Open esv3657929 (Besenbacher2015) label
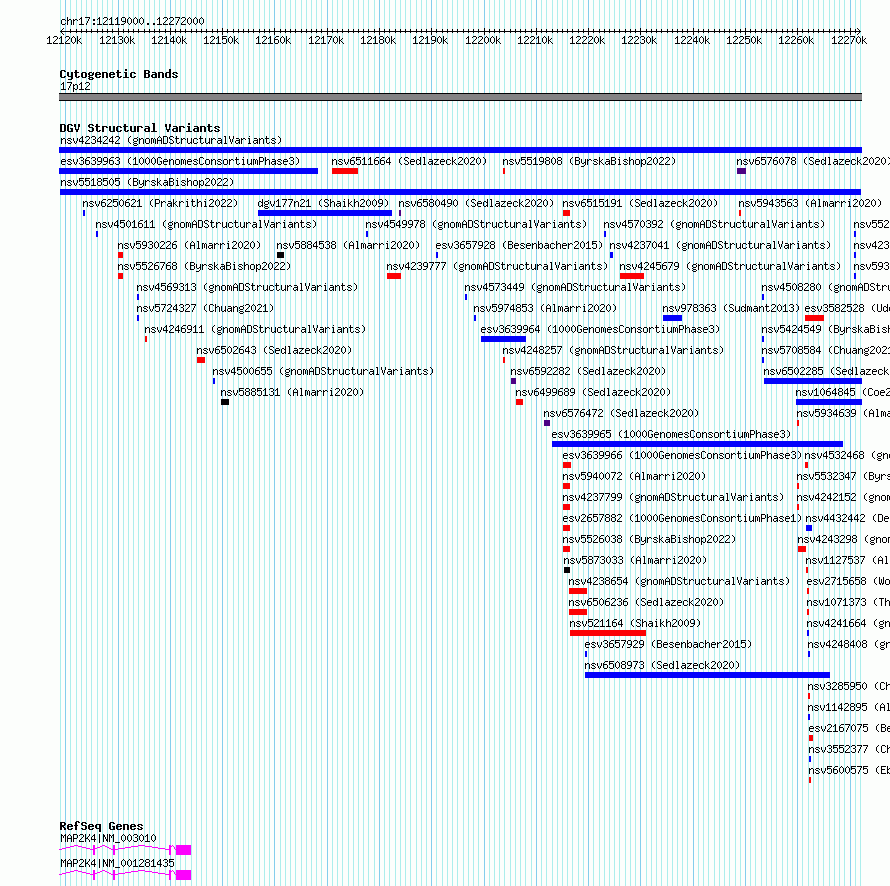The height and width of the screenshot is (886, 890). (668, 644)
